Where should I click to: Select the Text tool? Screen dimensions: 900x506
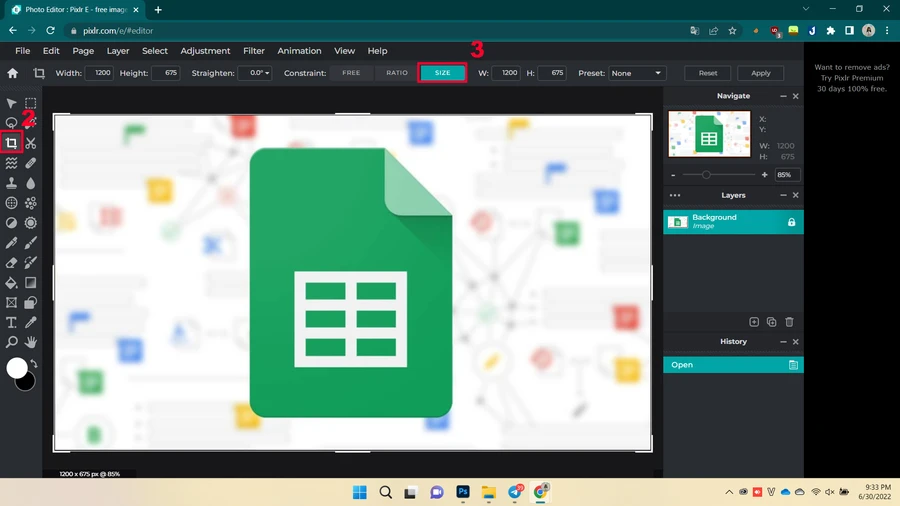tap(11, 322)
